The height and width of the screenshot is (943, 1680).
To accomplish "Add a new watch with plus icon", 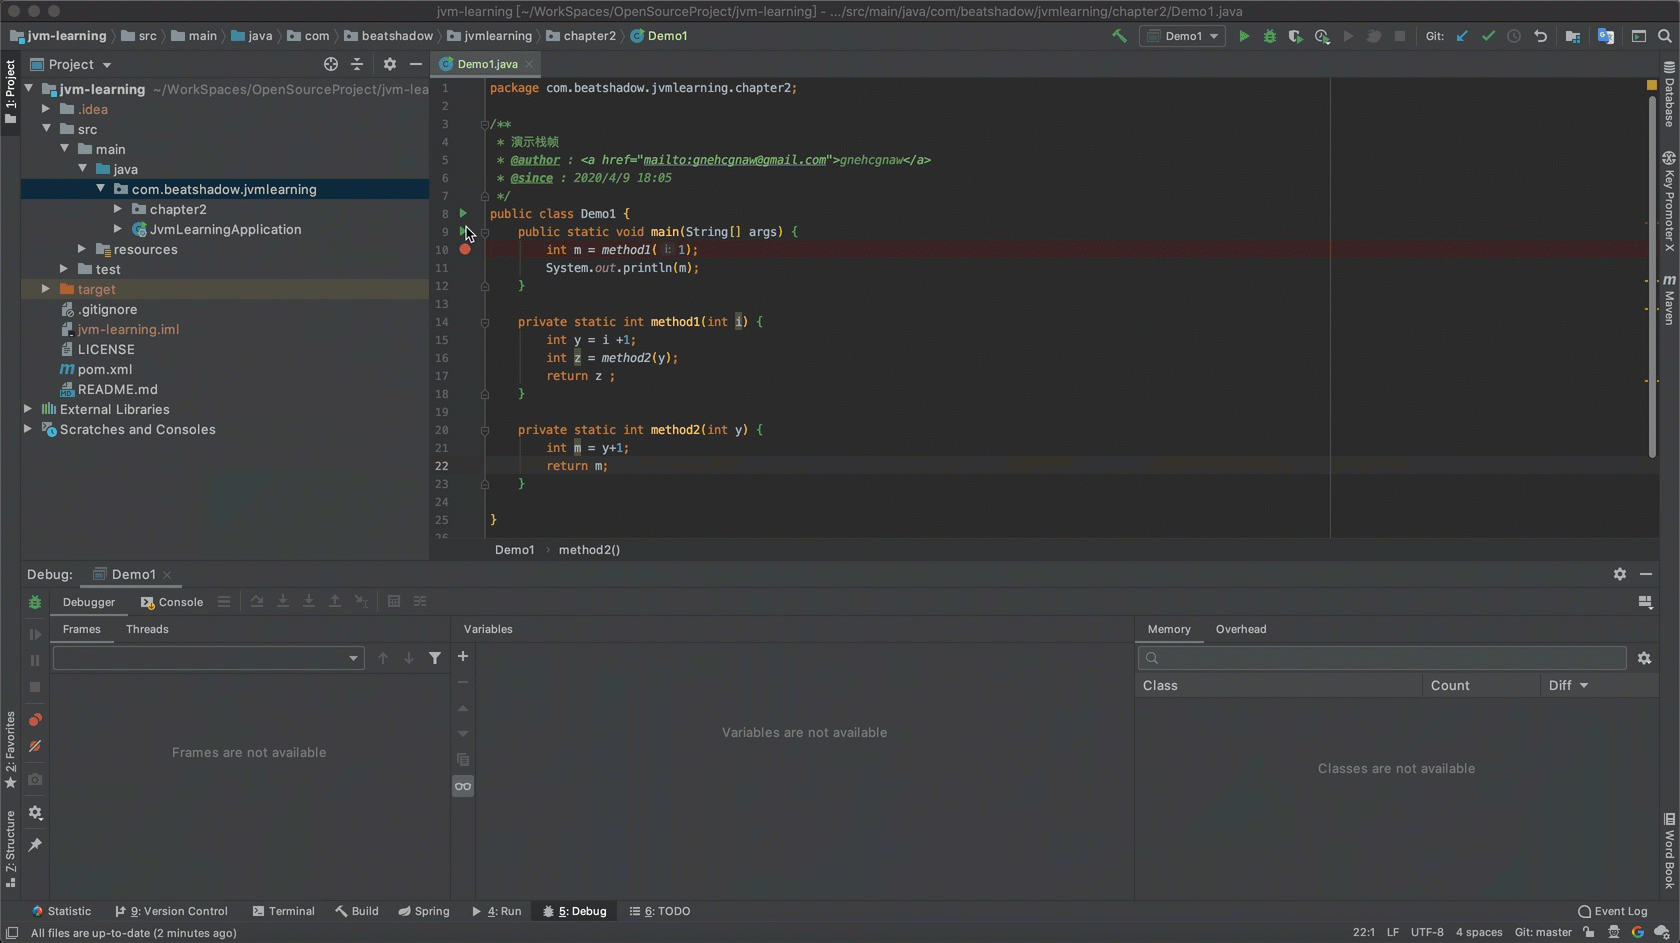I will [x=463, y=656].
